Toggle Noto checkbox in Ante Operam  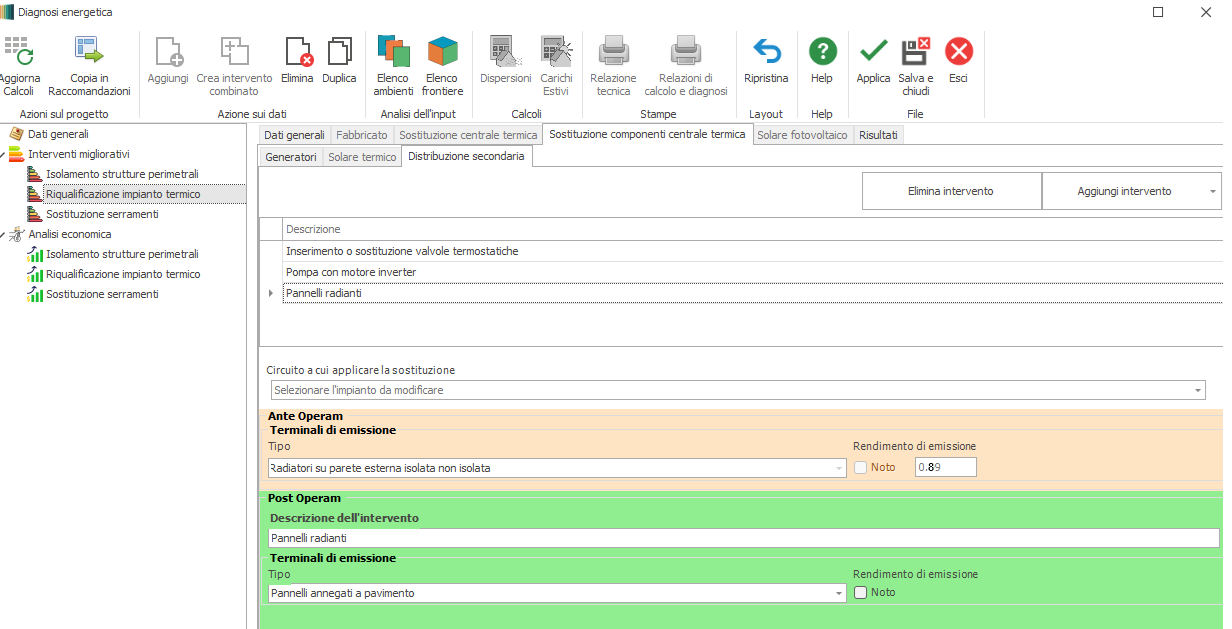pyautogui.click(x=860, y=467)
